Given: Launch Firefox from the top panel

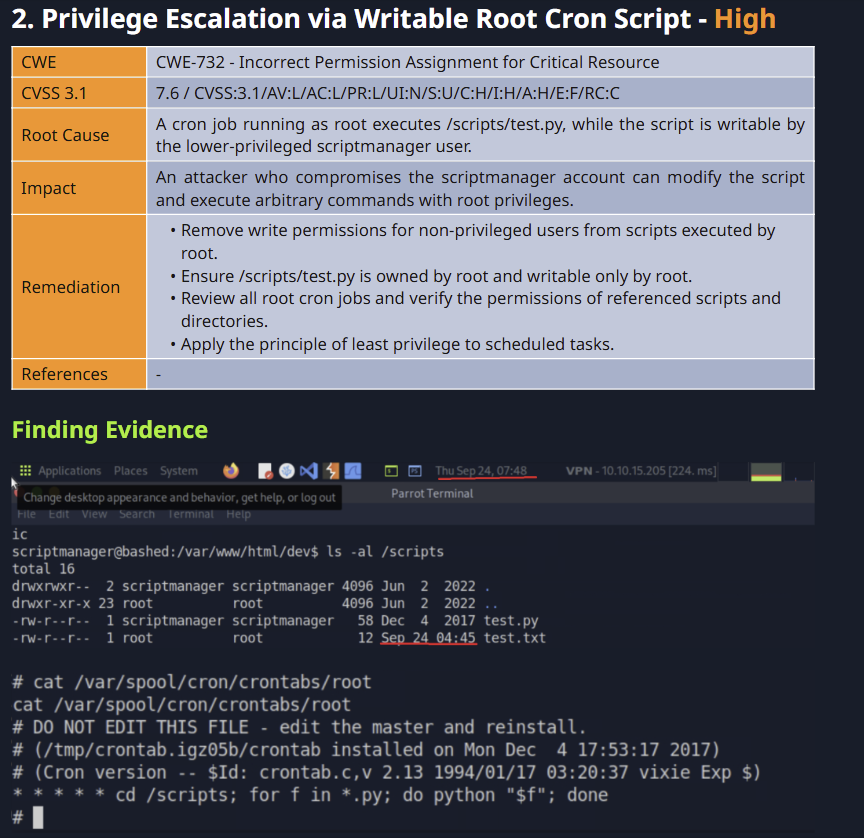Looking at the screenshot, I should [231, 471].
